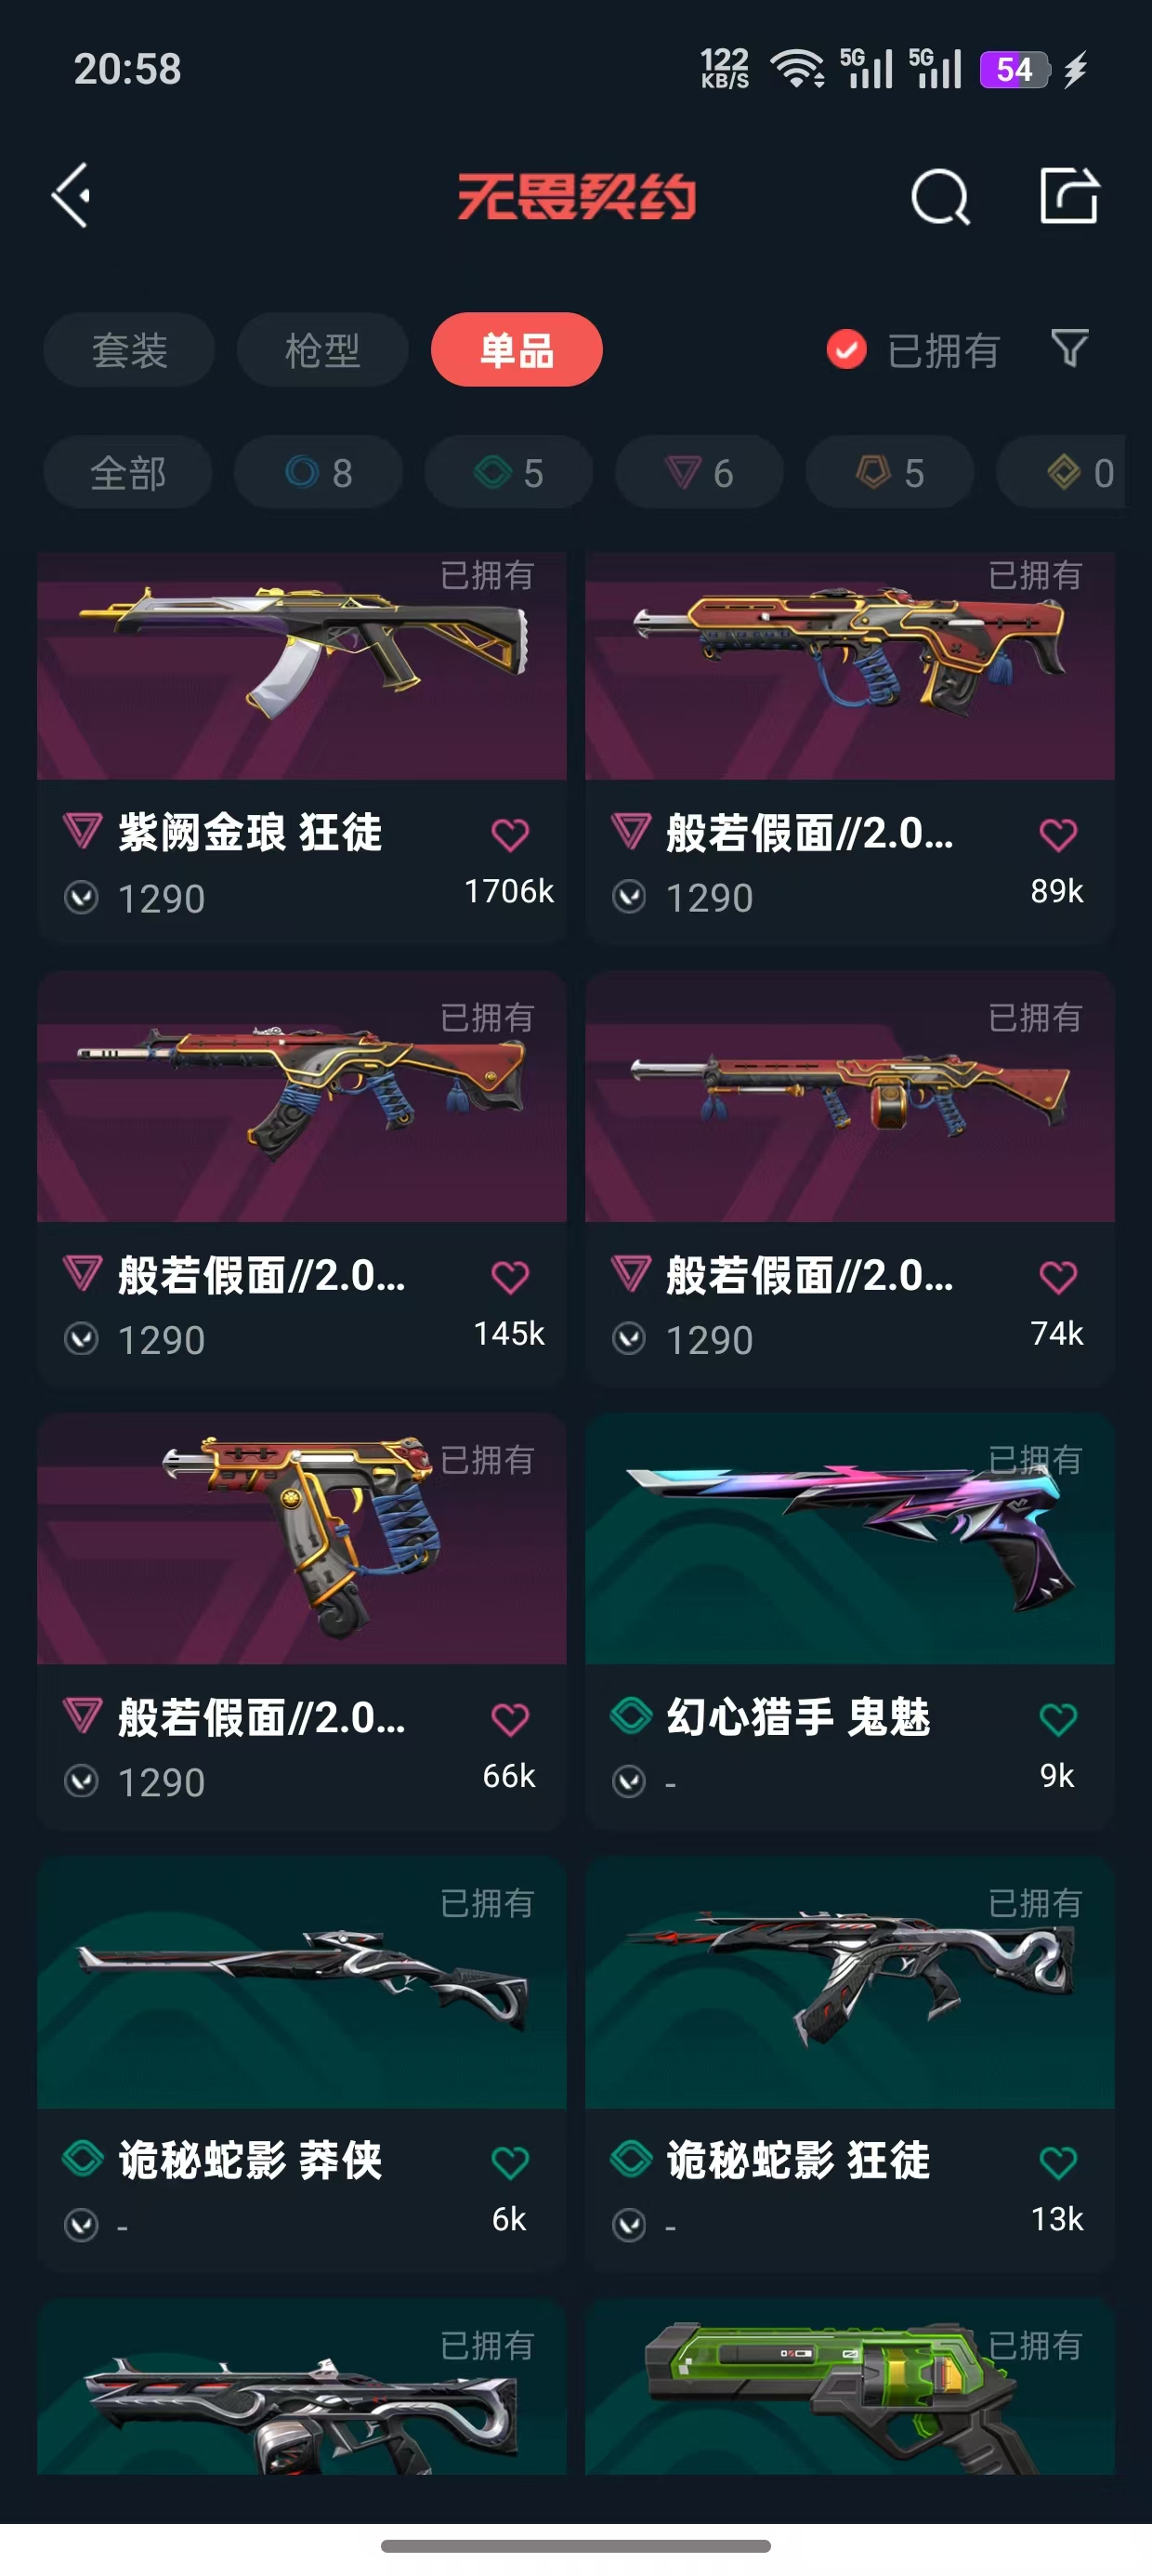Open the 紫阙金琅 狂徒 rifle thumbnail
The width and height of the screenshot is (1152, 2576).
pyautogui.click(x=302, y=665)
